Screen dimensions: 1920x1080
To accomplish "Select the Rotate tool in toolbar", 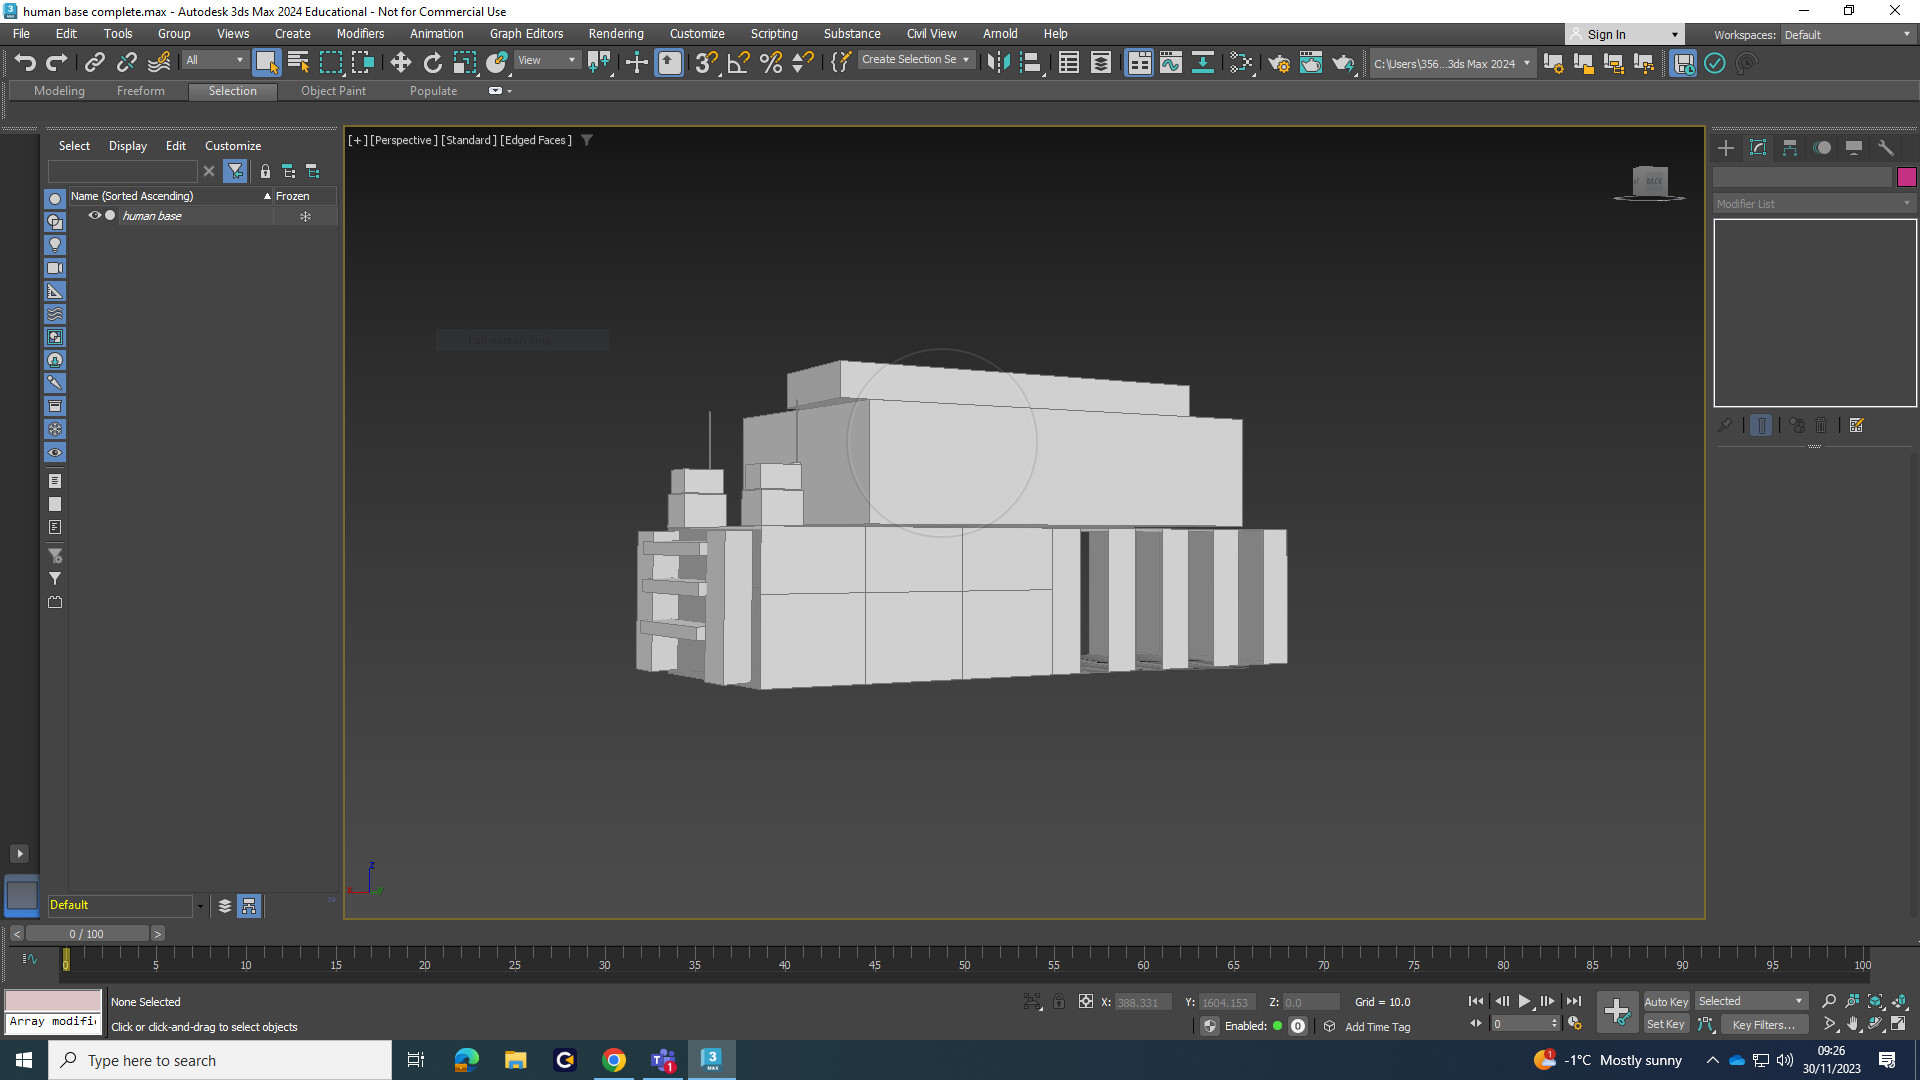I will tap(432, 63).
